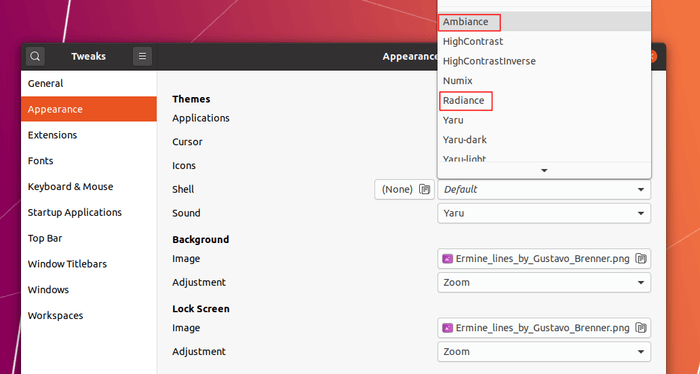Switch to Top Bar settings
Image resolution: width=700 pixels, height=374 pixels.
point(89,238)
